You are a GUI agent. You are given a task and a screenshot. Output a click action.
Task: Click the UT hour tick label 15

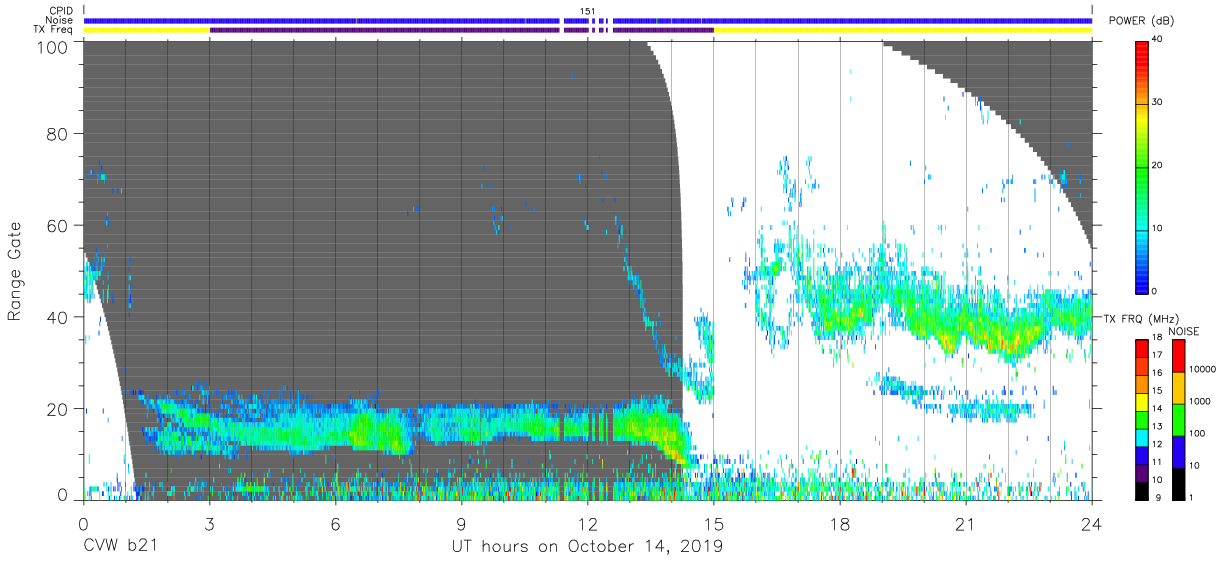(x=713, y=524)
